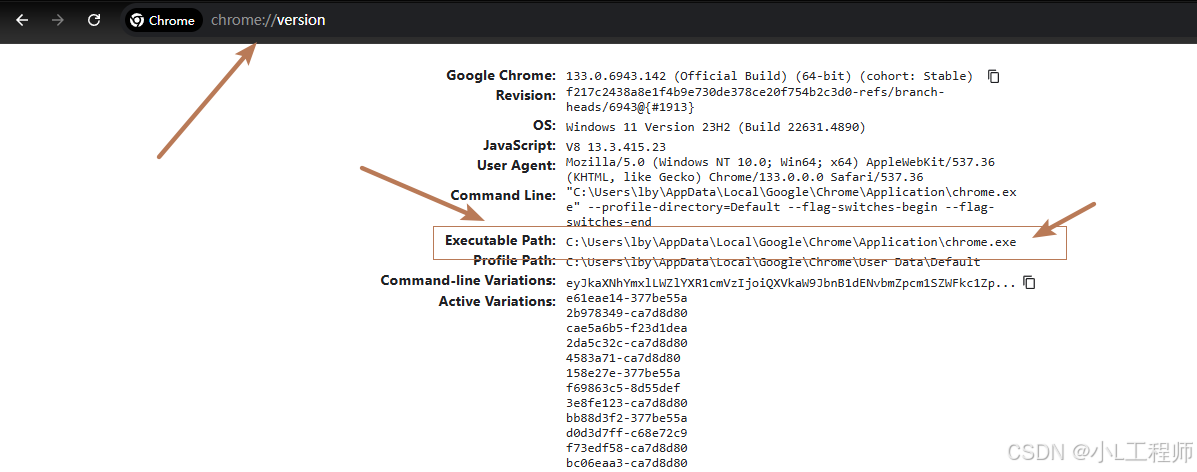Click the Command Line value text
Viewport: 1197px width, 472px height.
pos(791,207)
